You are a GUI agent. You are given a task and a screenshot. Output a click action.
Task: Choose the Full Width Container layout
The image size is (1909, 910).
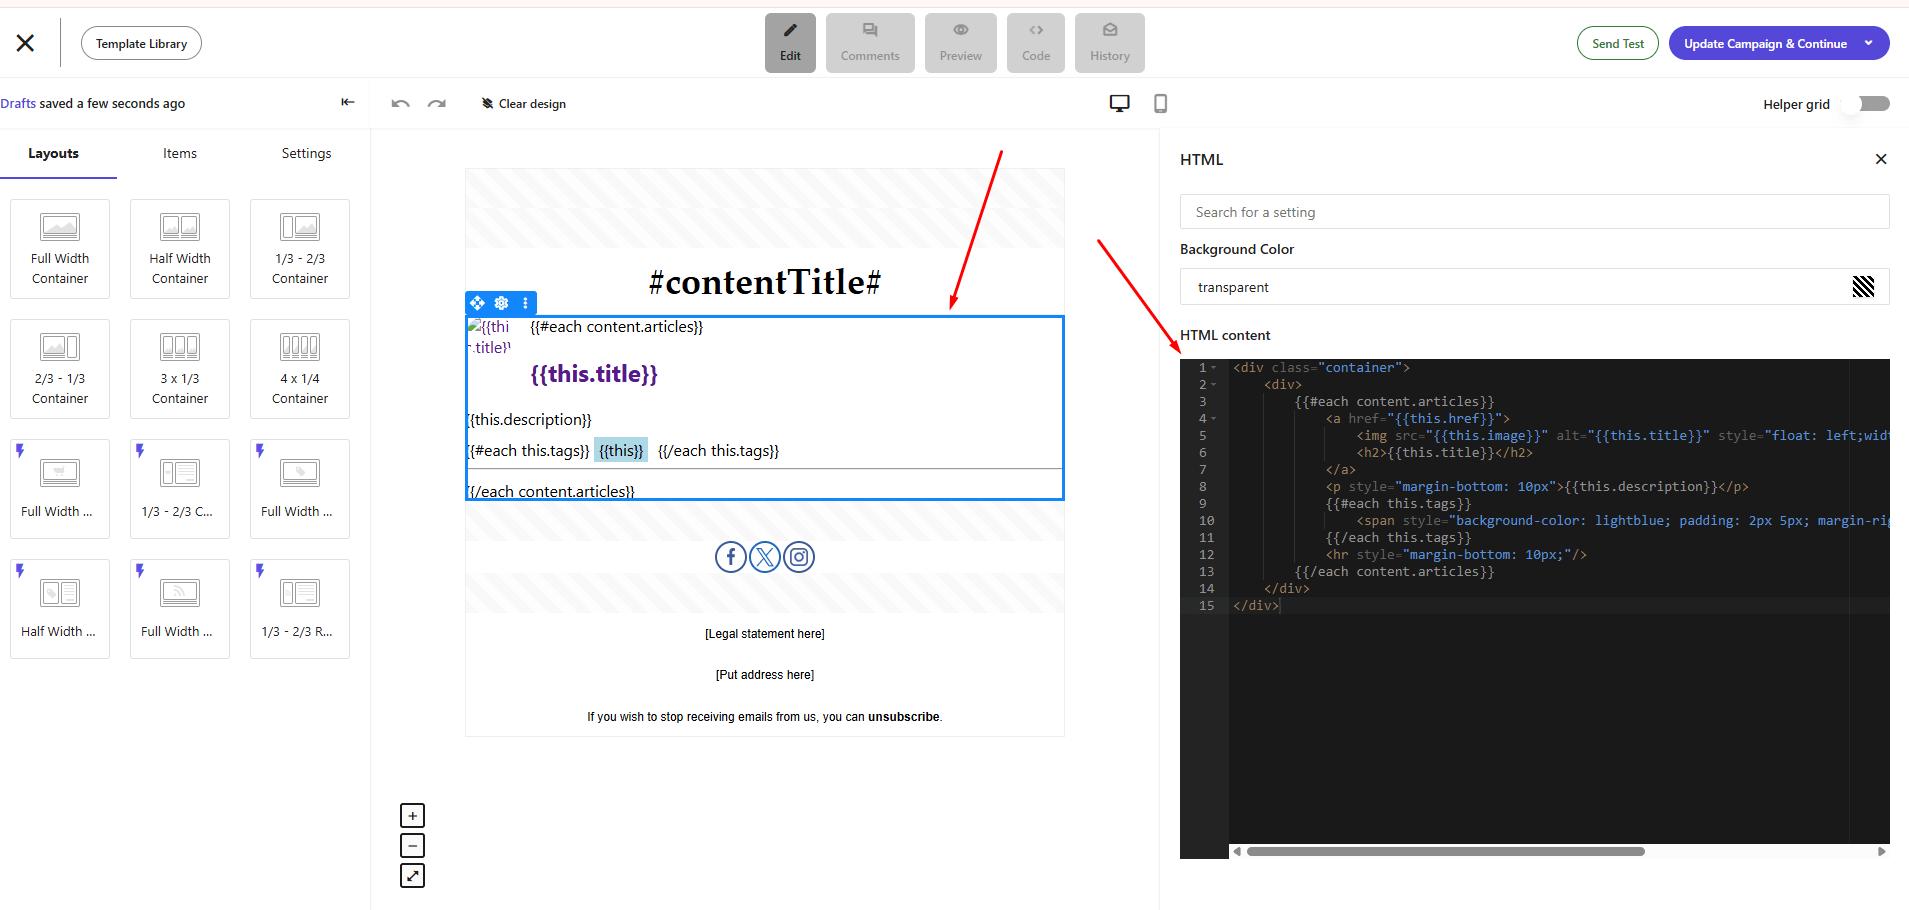(60, 249)
